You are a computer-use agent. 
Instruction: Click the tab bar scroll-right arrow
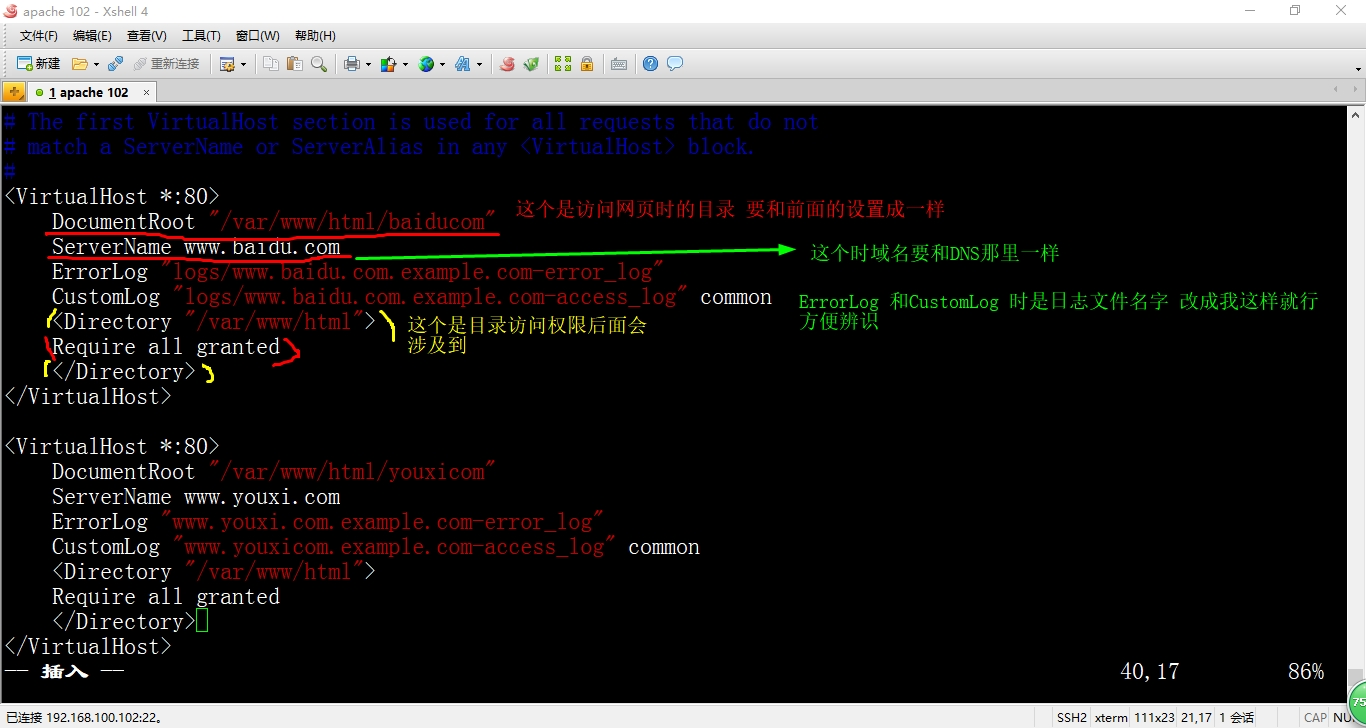[x=1356, y=90]
